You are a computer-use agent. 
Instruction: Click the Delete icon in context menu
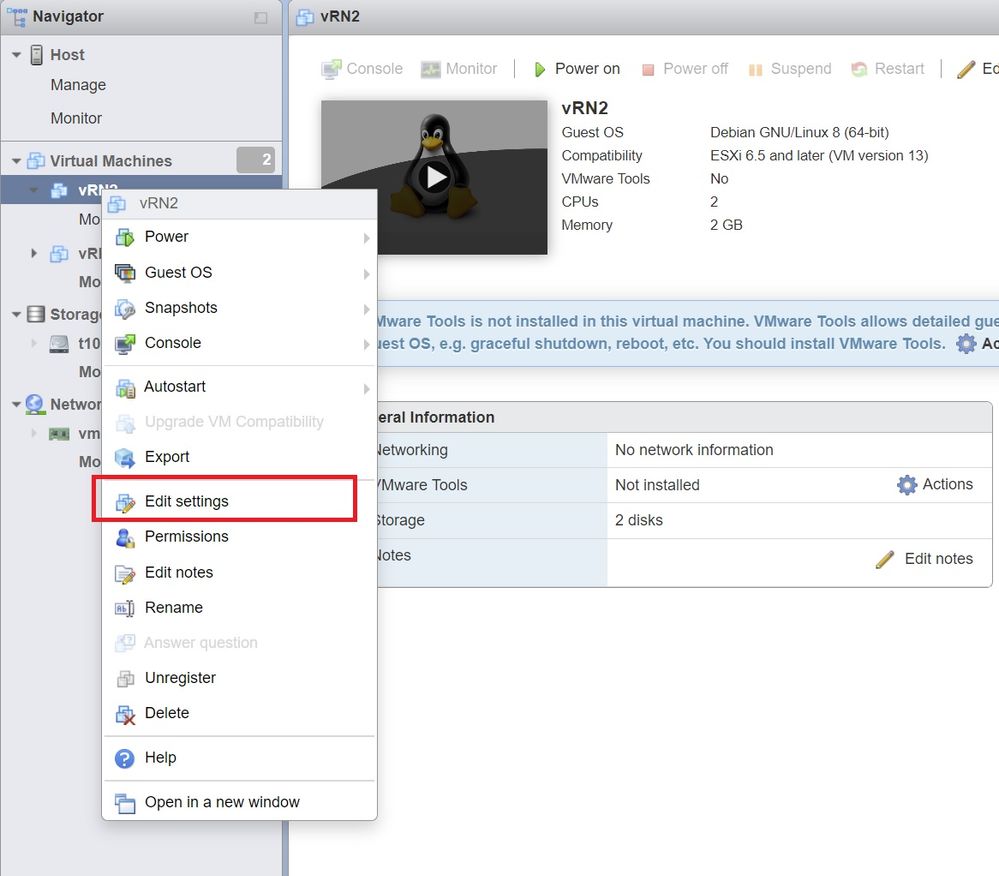pyautogui.click(x=125, y=714)
